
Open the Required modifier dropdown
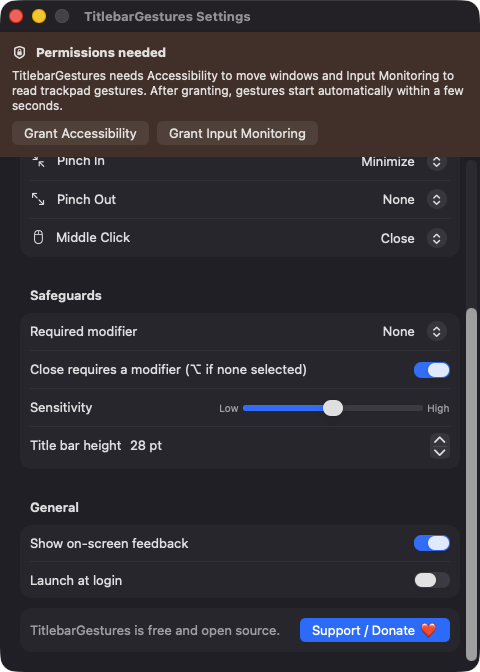(436, 331)
